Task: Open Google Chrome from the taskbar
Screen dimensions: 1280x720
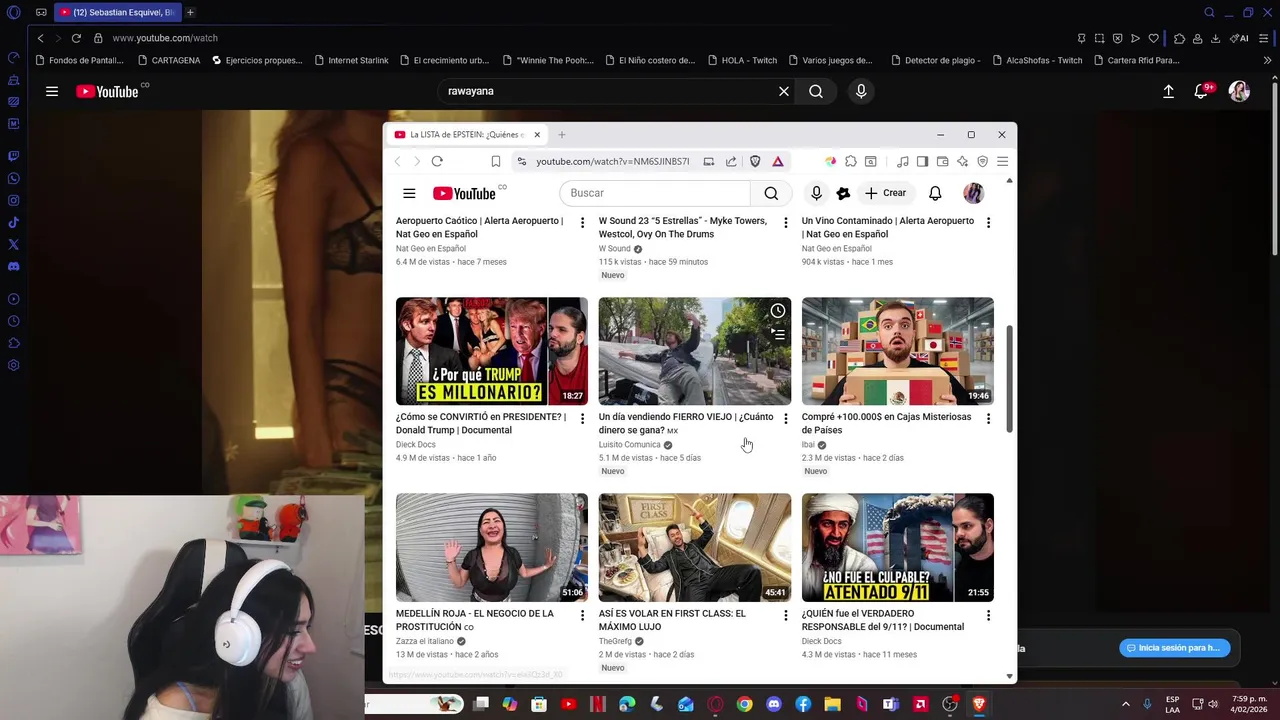Action: (x=744, y=704)
